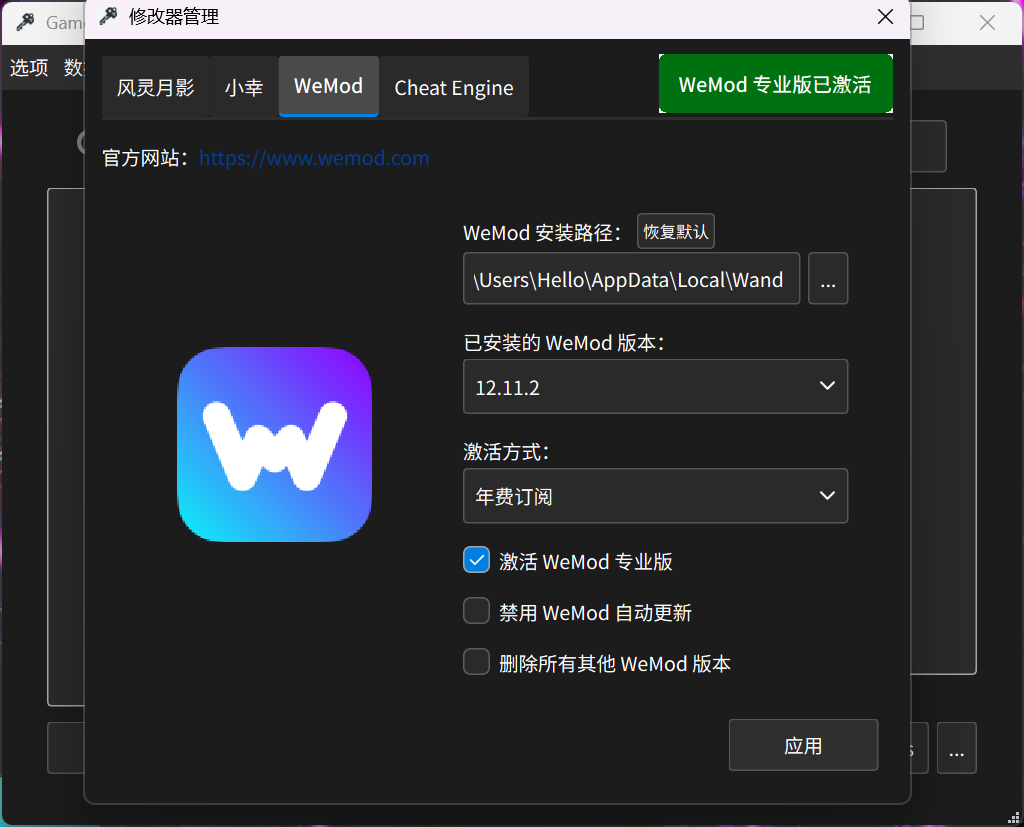Switch to the 风灵月影 tab
Viewport: 1024px width, 827px height.
point(155,87)
